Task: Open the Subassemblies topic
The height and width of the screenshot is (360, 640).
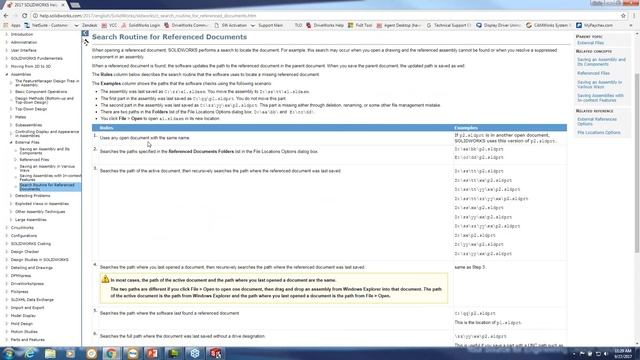Action: [x=29, y=125]
